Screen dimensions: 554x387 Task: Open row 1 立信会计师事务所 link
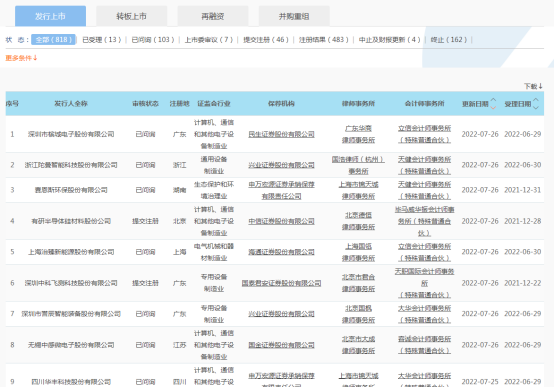424,134
